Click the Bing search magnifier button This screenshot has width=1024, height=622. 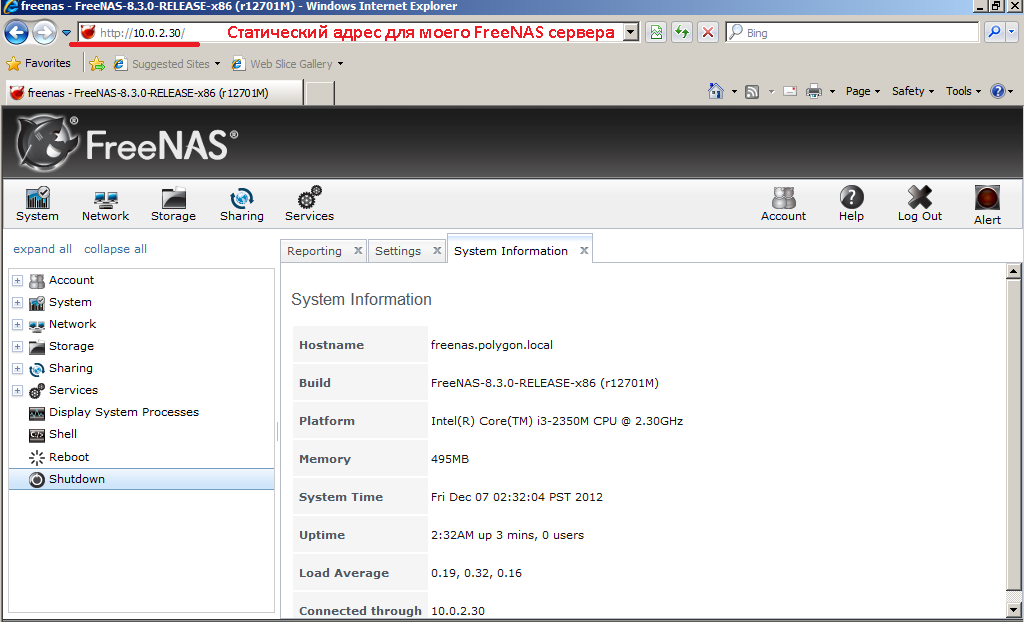[994, 32]
